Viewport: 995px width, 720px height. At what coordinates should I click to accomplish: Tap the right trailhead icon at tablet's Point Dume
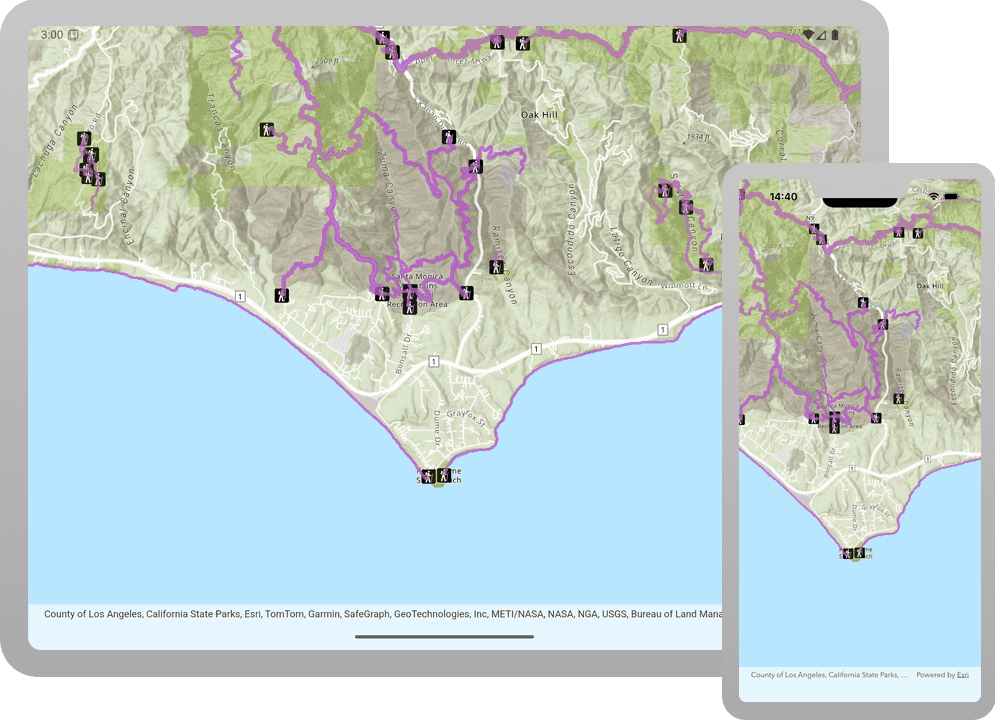(444, 475)
